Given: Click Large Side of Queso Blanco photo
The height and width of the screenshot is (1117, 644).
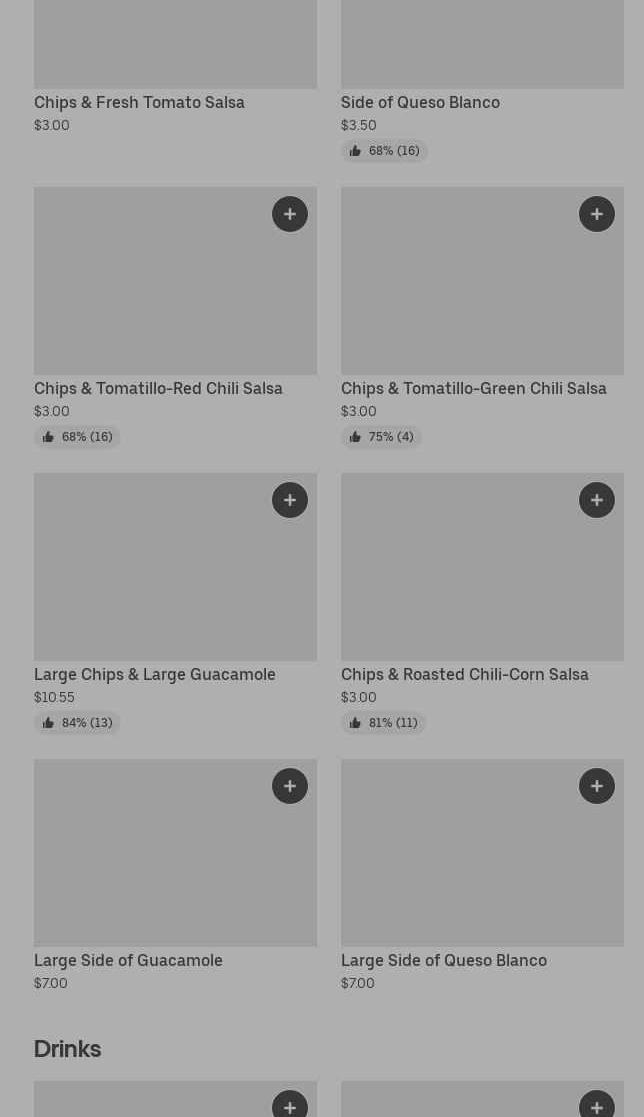Looking at the screenshot, I should 482,852.
